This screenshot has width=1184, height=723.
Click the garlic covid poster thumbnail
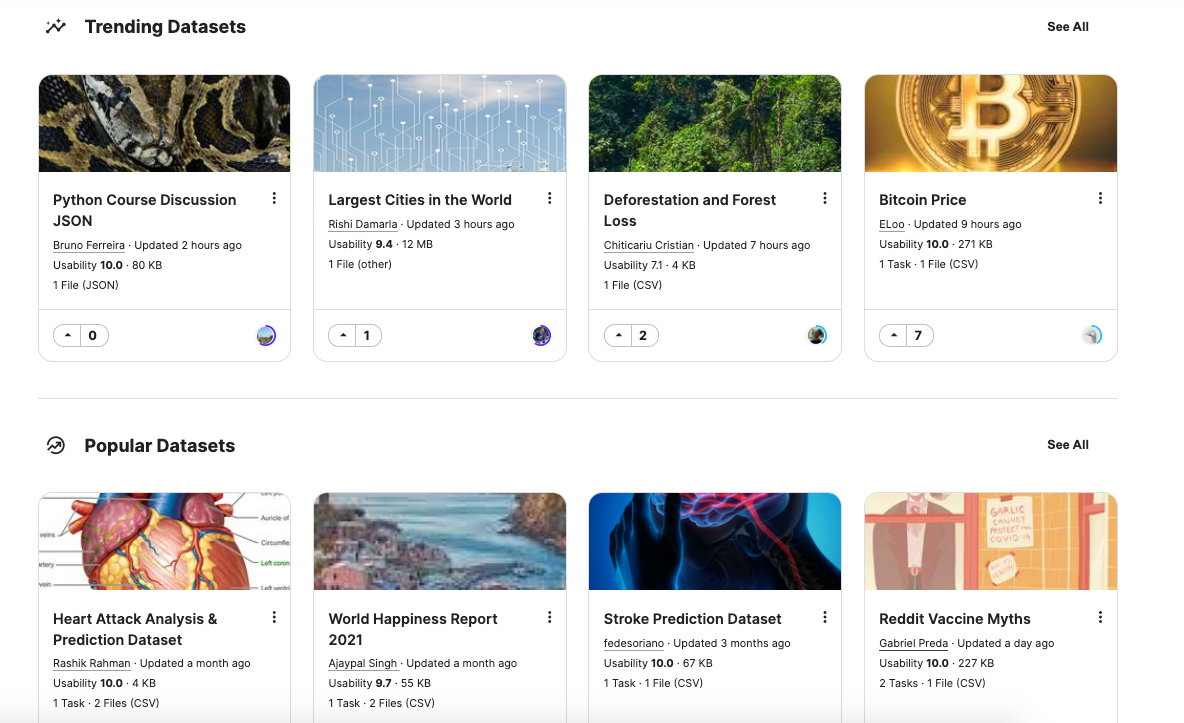(x=991, y=542)
